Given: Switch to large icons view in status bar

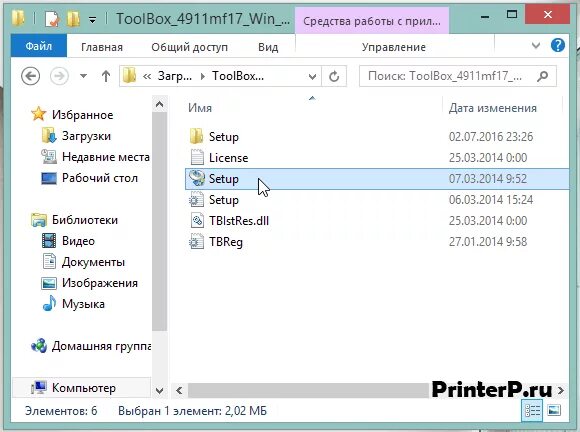Looking at the screenshot, I should tap(554, 410).
